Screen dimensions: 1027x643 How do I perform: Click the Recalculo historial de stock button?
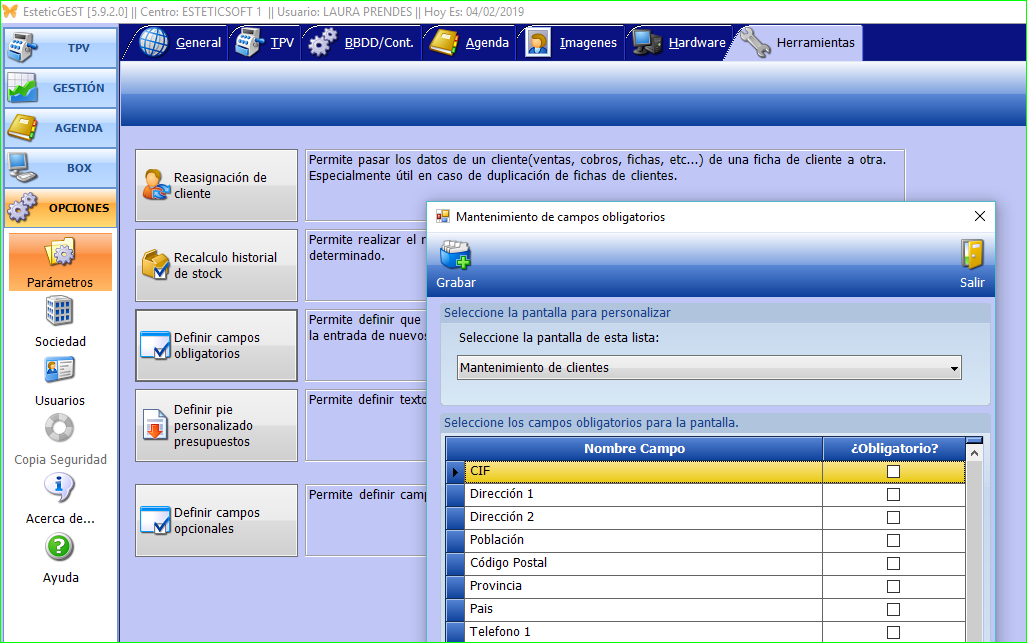click(217, 265)
